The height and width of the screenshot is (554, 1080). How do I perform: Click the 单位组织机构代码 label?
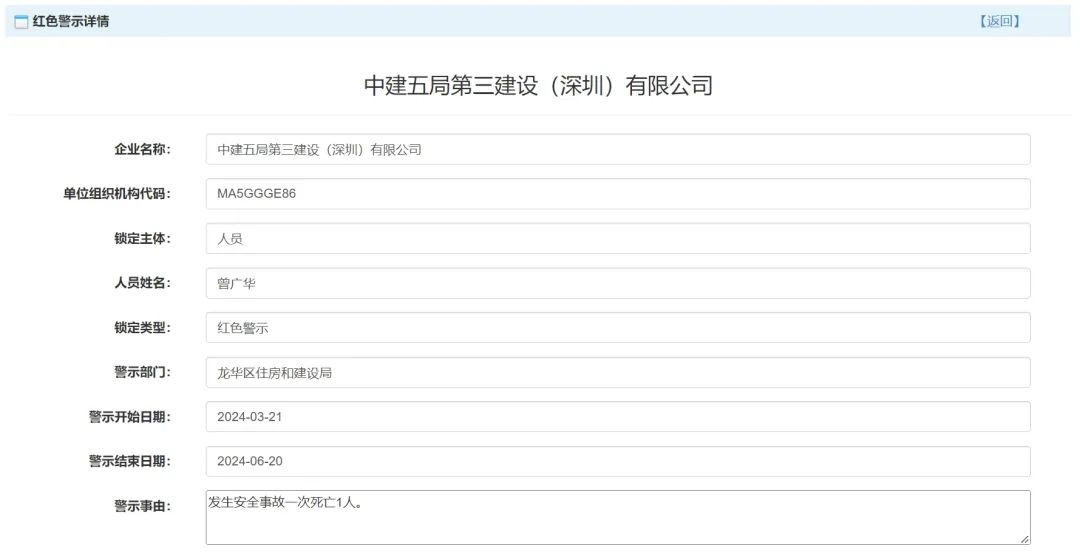point(117,194)
